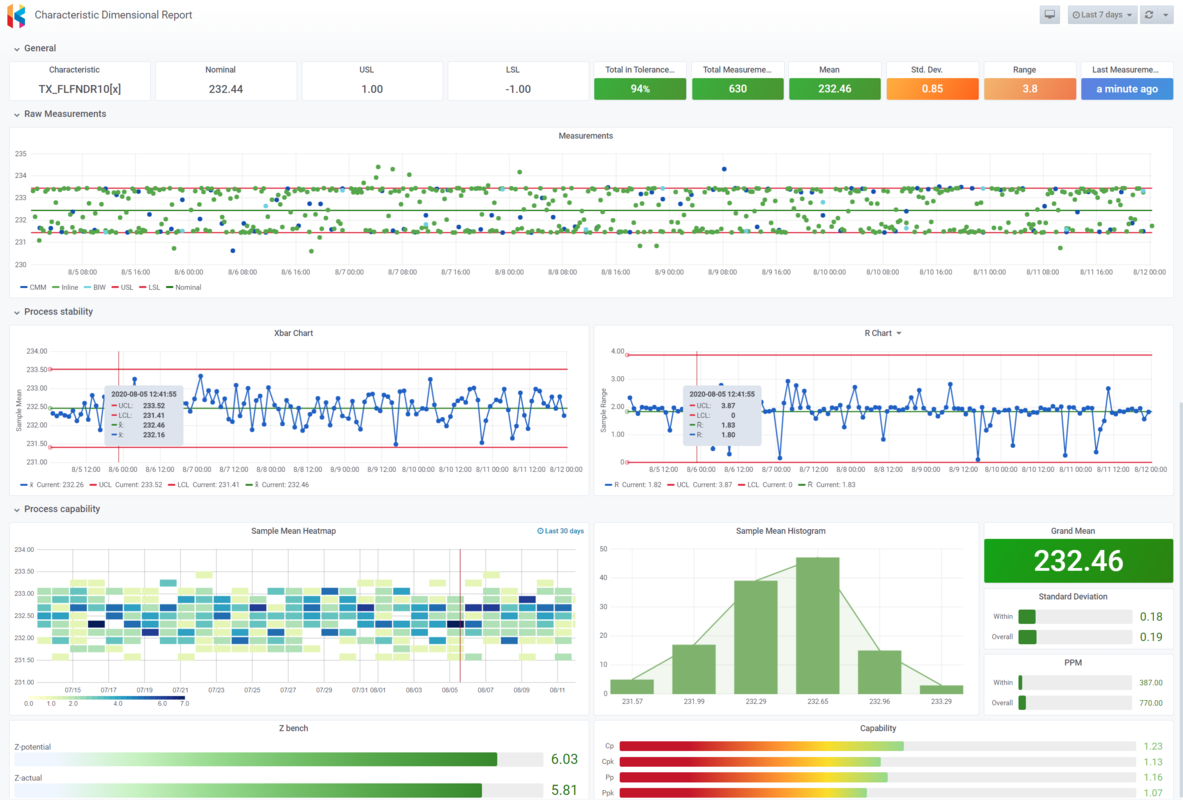Viewport: 1183px width, 800px height.
Task: Click the Process stability row title
Action: tap(58, 312)
